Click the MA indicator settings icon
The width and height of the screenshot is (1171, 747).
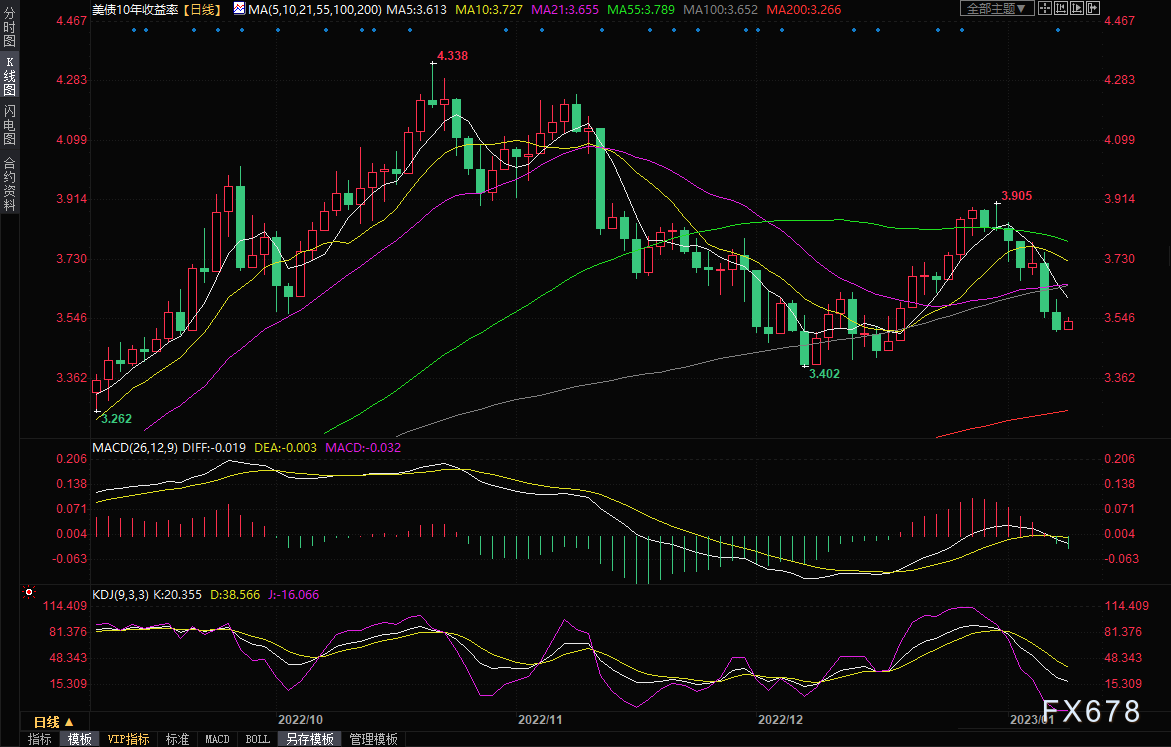pyautogui.click(x=239, y=8)
